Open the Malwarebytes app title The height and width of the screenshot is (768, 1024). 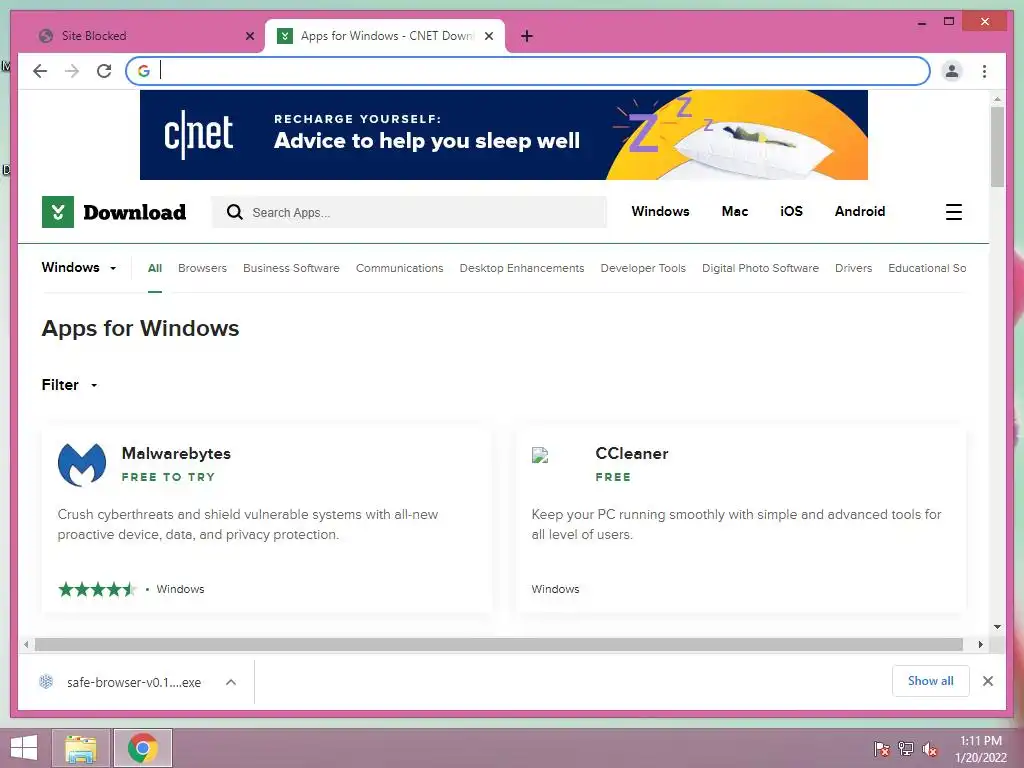tap(176, 453)
